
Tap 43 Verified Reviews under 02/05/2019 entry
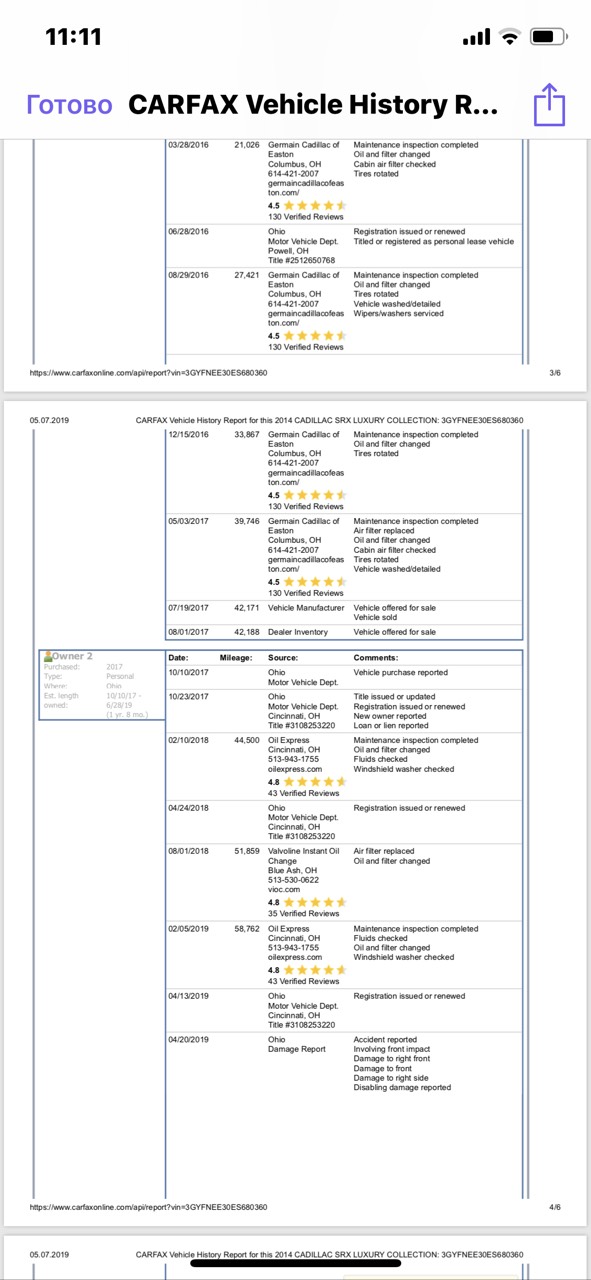[304, 981]
